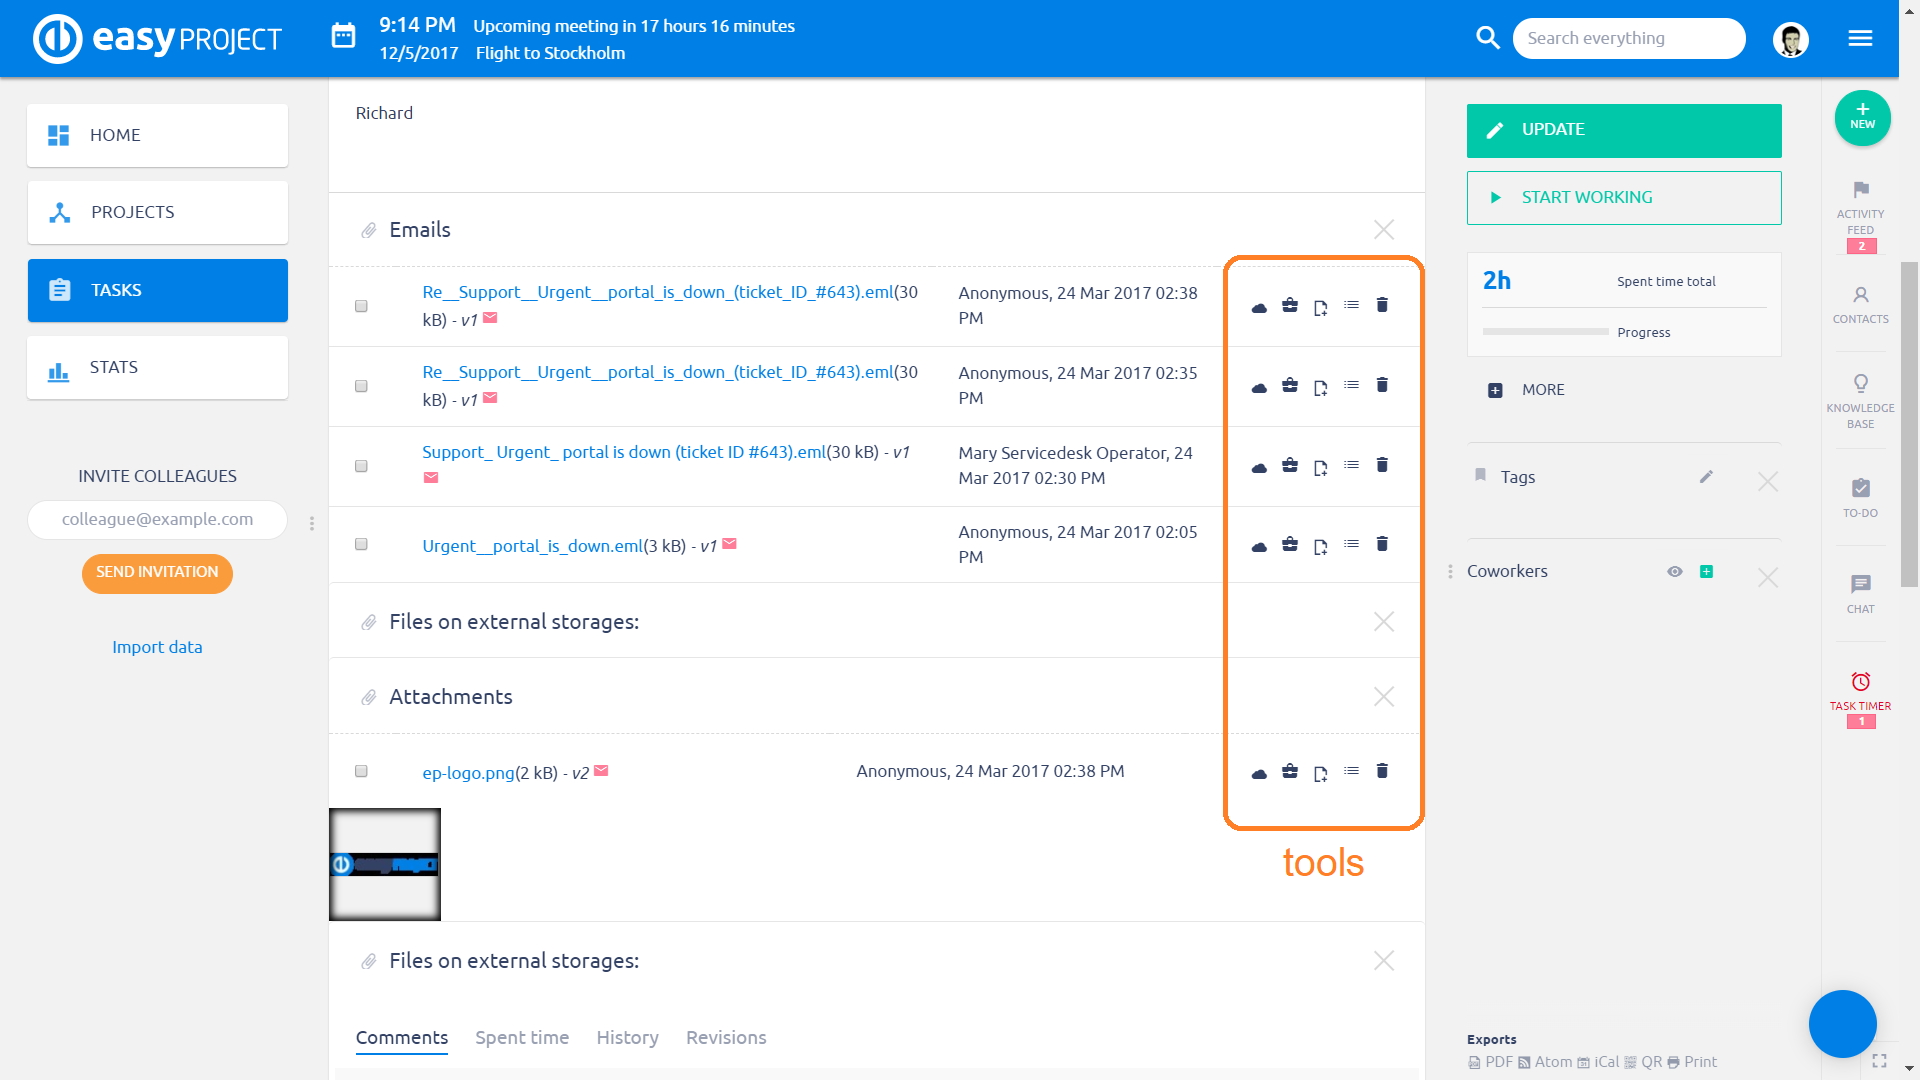Collapse first Files on external storages section

[1384, 622]
